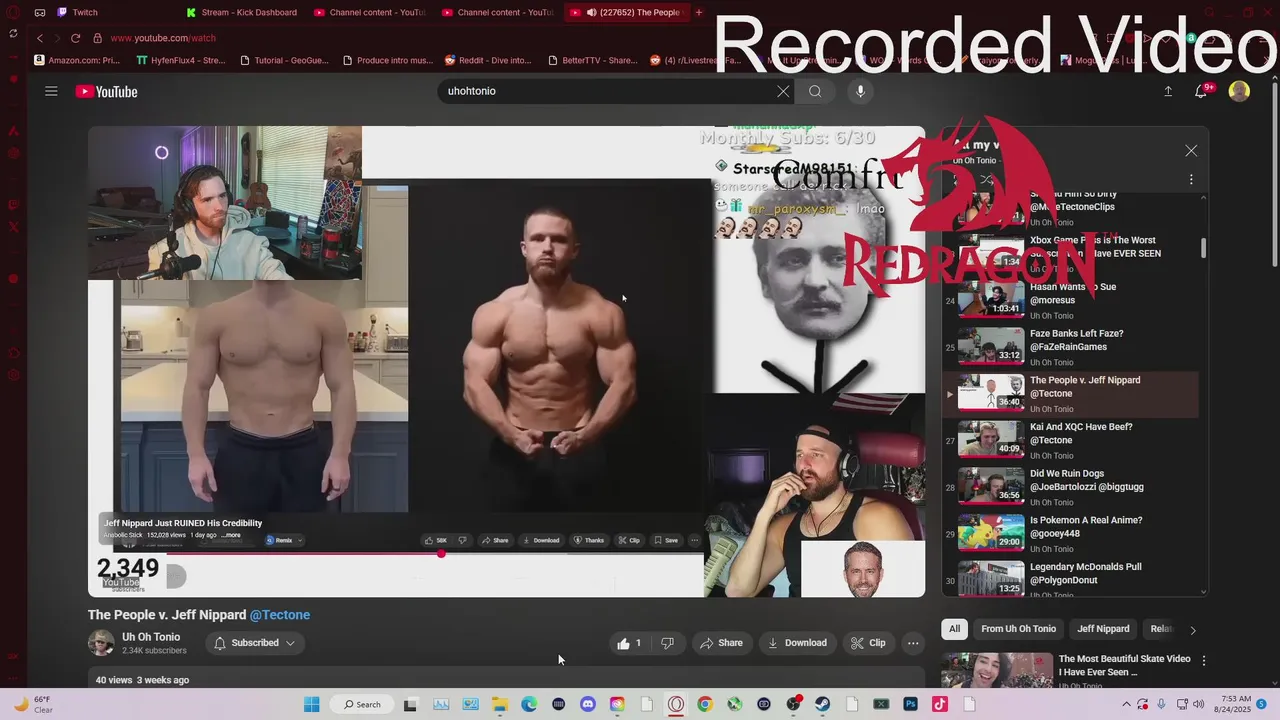Click the Clip button

868,643
